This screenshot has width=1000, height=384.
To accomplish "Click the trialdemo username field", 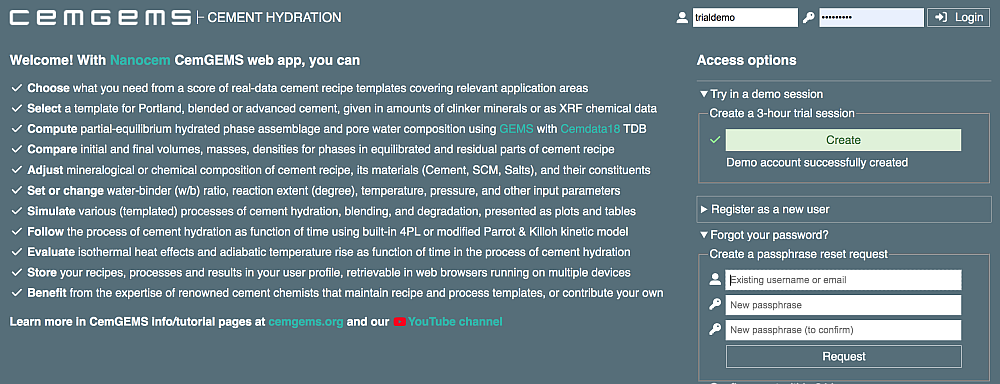I will click(x=745, y=18).
